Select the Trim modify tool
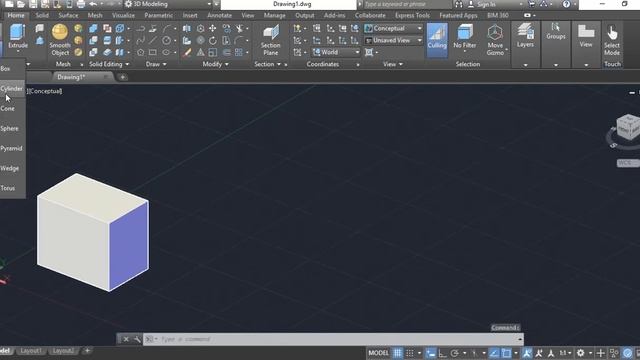 click(240, 28)
